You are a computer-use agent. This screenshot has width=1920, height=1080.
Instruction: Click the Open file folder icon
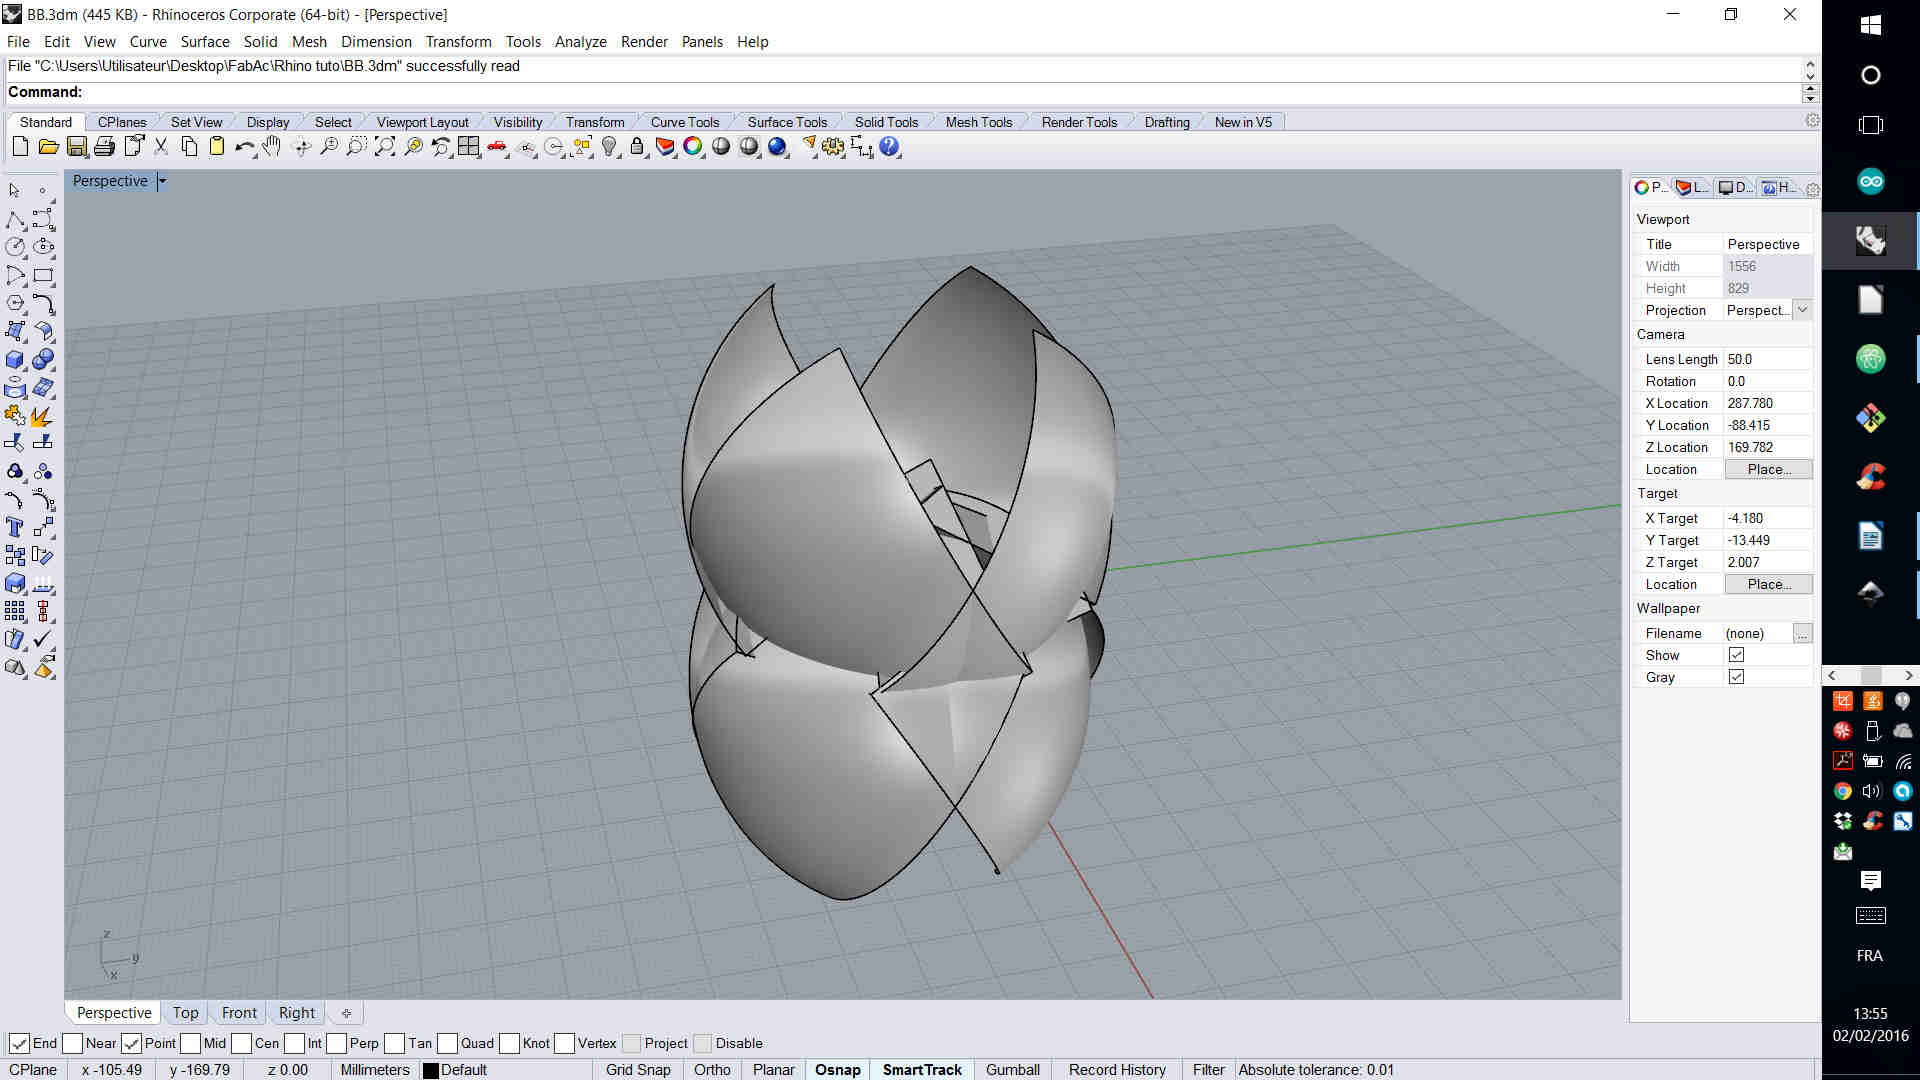47,147
